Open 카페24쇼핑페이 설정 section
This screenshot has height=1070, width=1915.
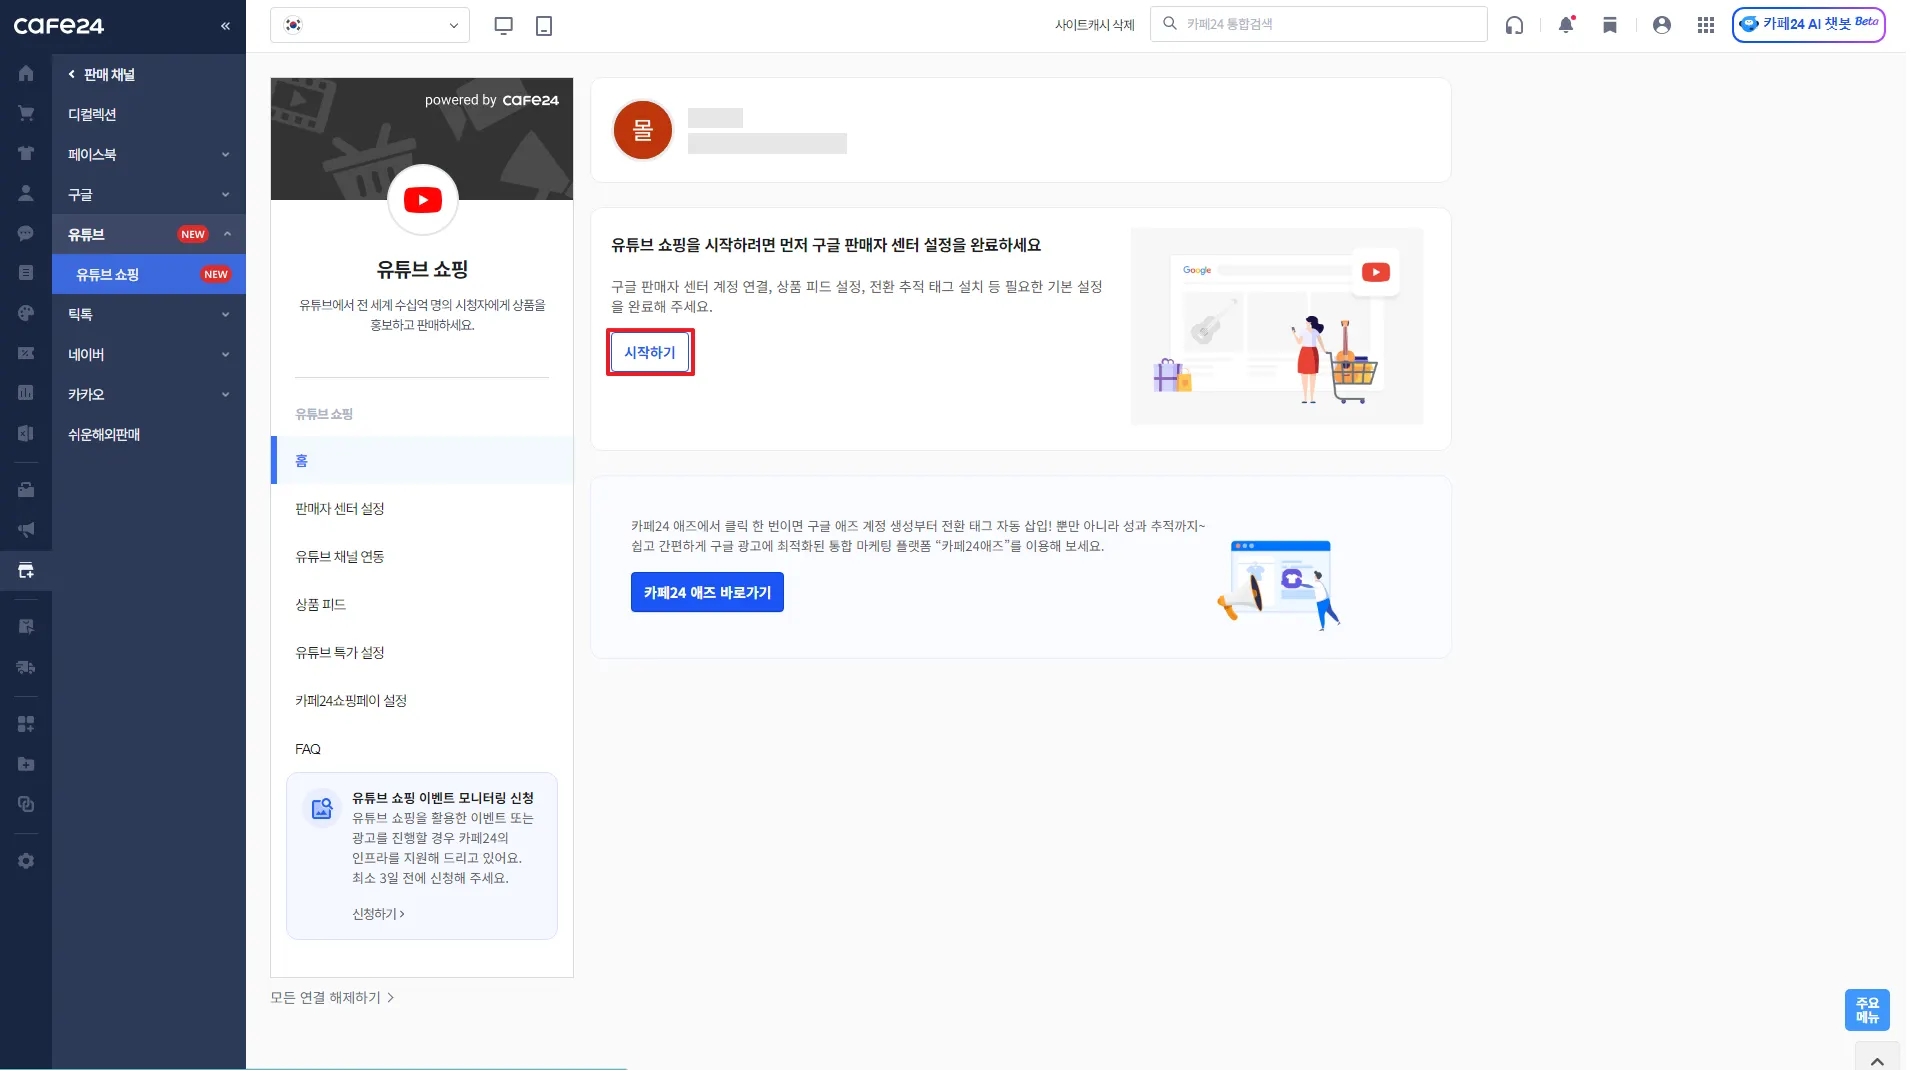422,700
